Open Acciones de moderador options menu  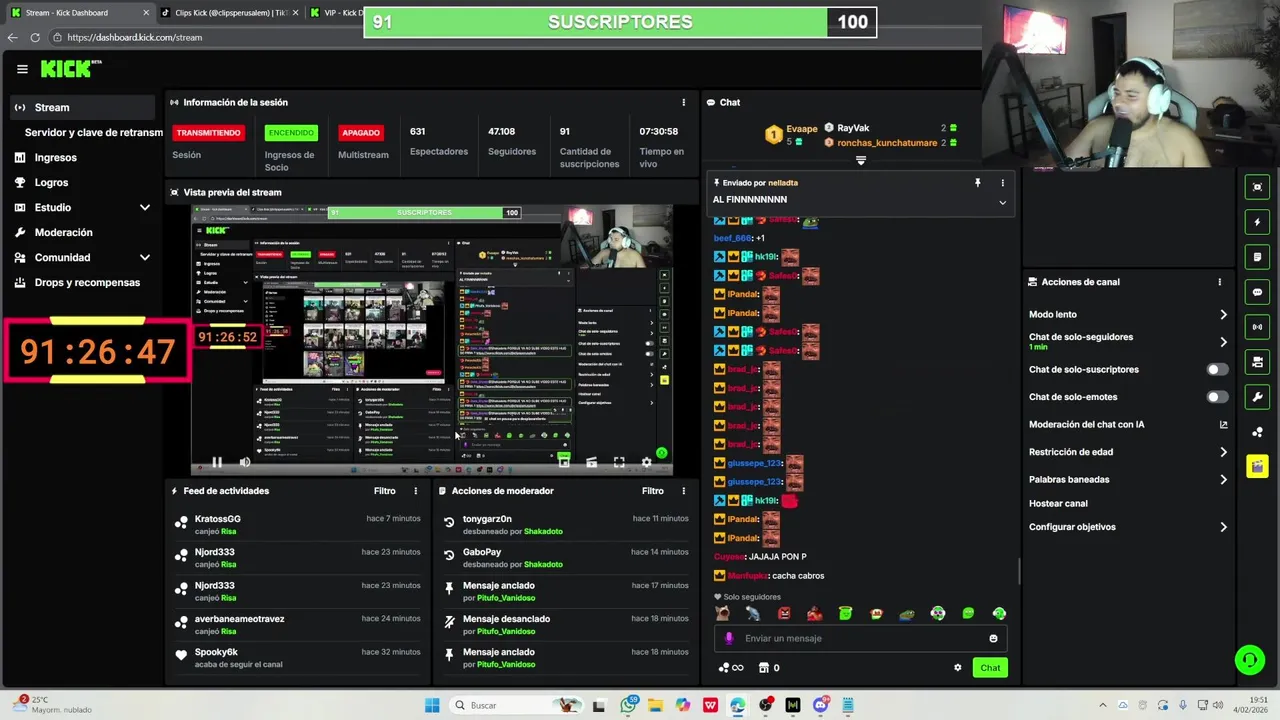click(x=684, y=491)
